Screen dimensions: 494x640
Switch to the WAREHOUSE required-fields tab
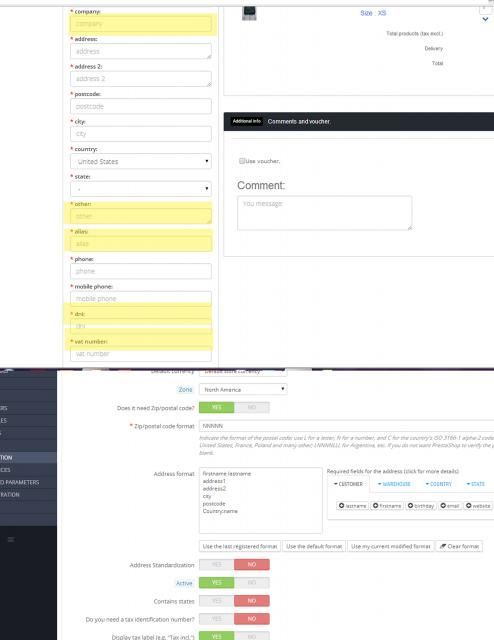[x=394, y=484]
